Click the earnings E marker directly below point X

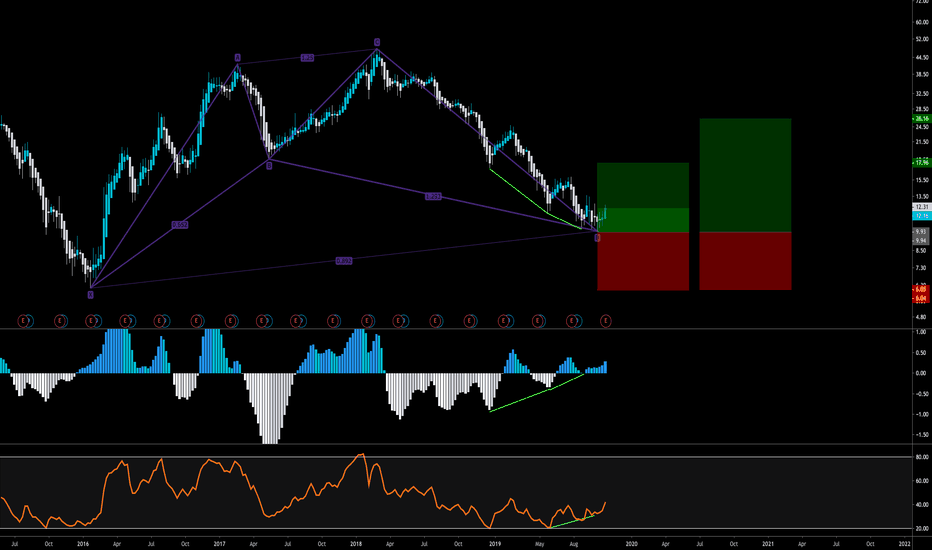pos(91,321)
